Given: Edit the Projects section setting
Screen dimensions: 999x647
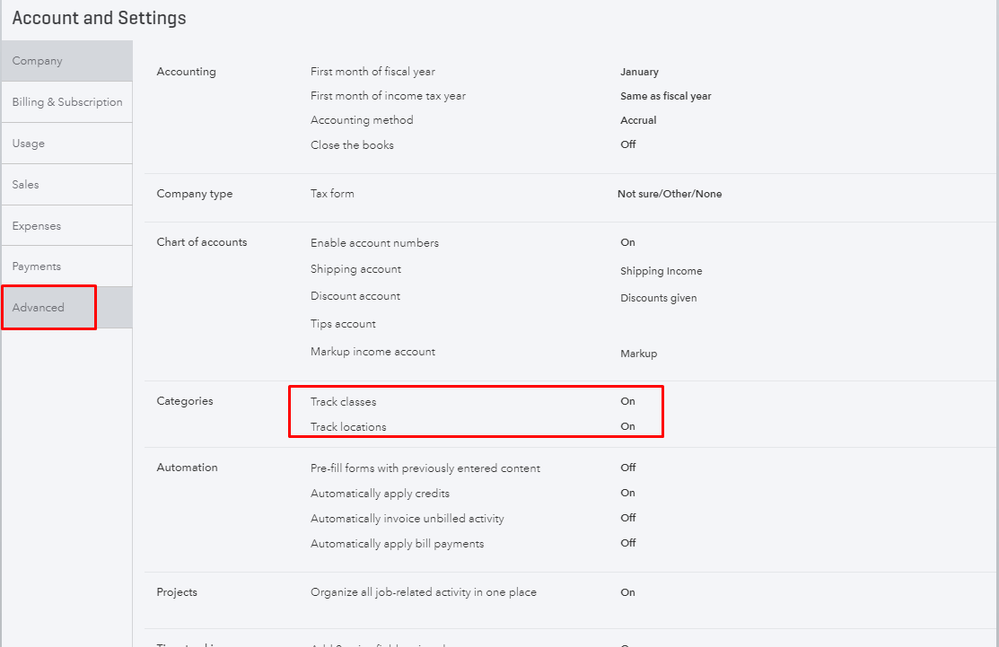Looking at the screenshot, I should [423, 592].
